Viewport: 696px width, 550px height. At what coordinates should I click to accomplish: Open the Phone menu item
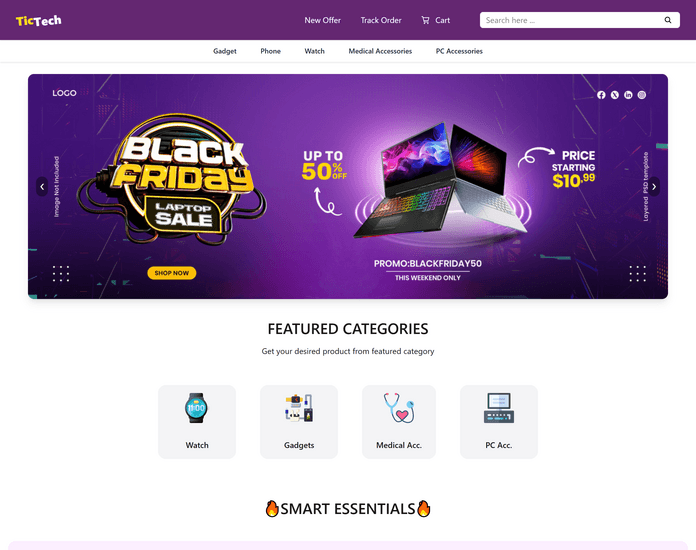point(270,51)
